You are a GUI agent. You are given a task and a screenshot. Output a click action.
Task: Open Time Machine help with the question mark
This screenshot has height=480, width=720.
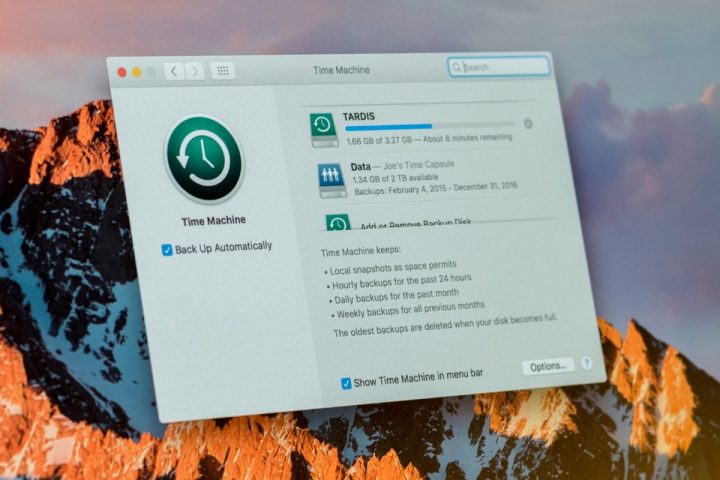click(587, 364)
